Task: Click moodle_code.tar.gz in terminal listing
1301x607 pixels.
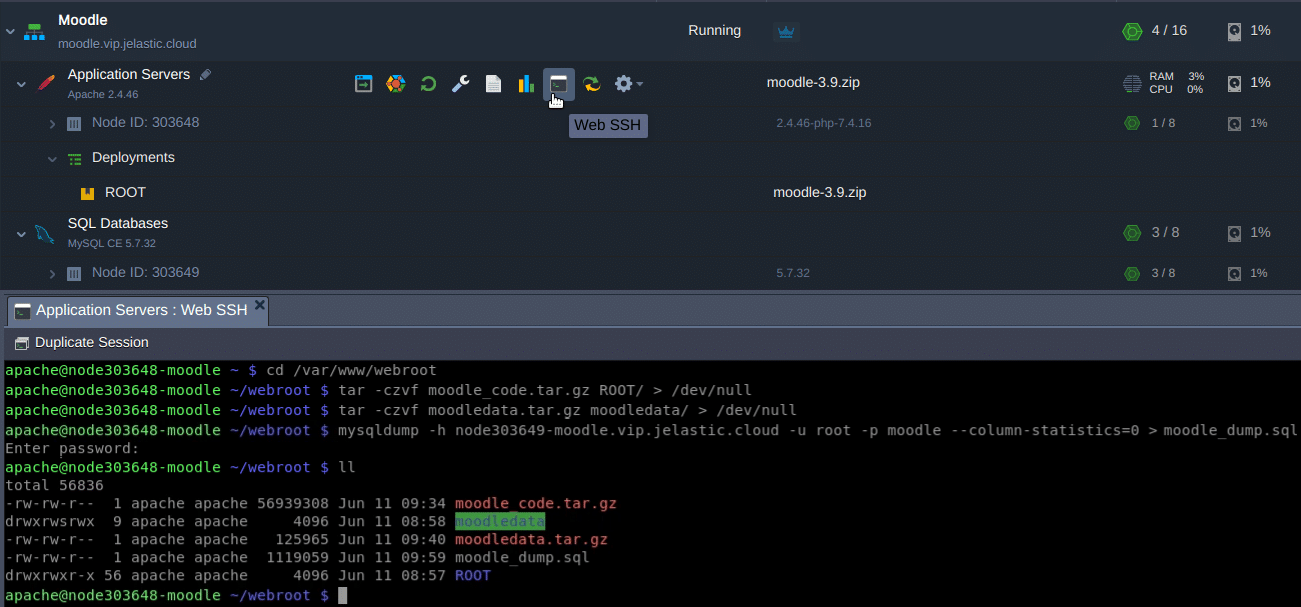Action: 536,503
